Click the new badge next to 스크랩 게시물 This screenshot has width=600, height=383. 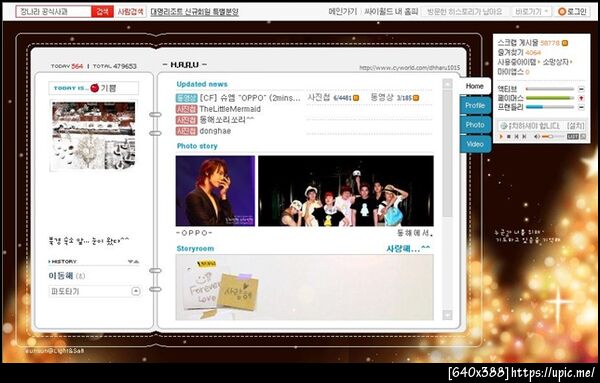tap(565, 43)
